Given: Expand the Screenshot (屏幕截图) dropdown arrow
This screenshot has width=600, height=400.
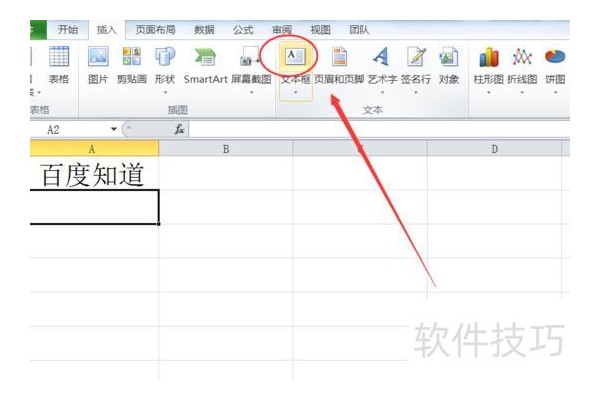Looking at the screenshot, I should tap(251, 93).
